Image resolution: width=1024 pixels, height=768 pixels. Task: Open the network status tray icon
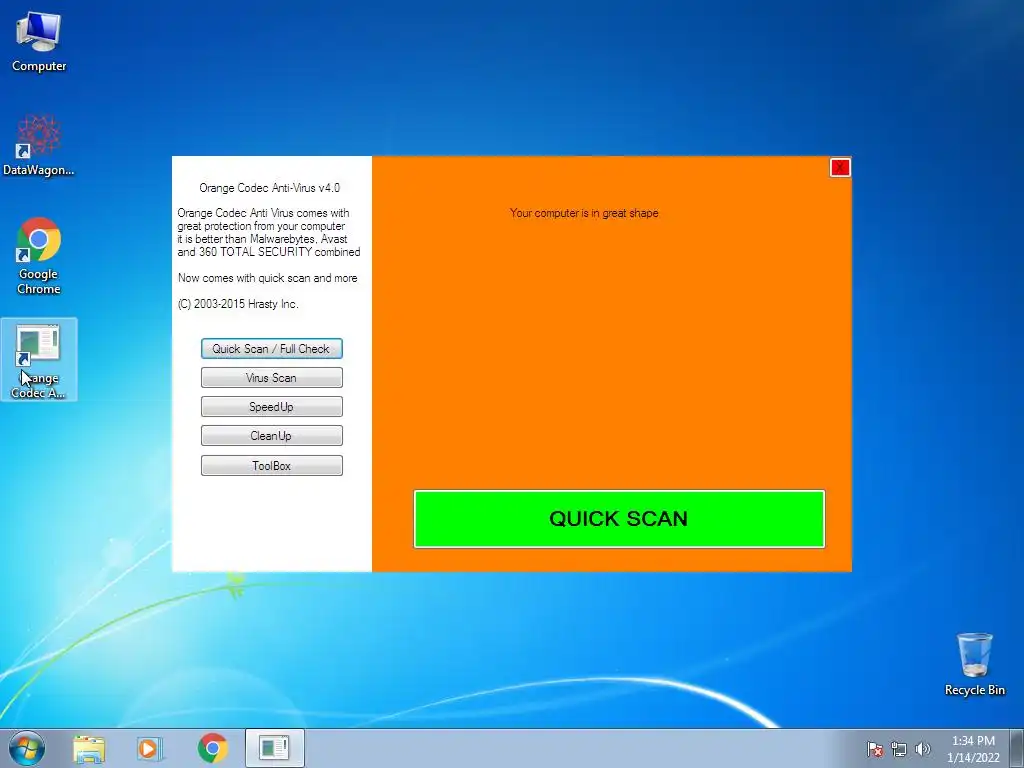[x=899, y=749]
